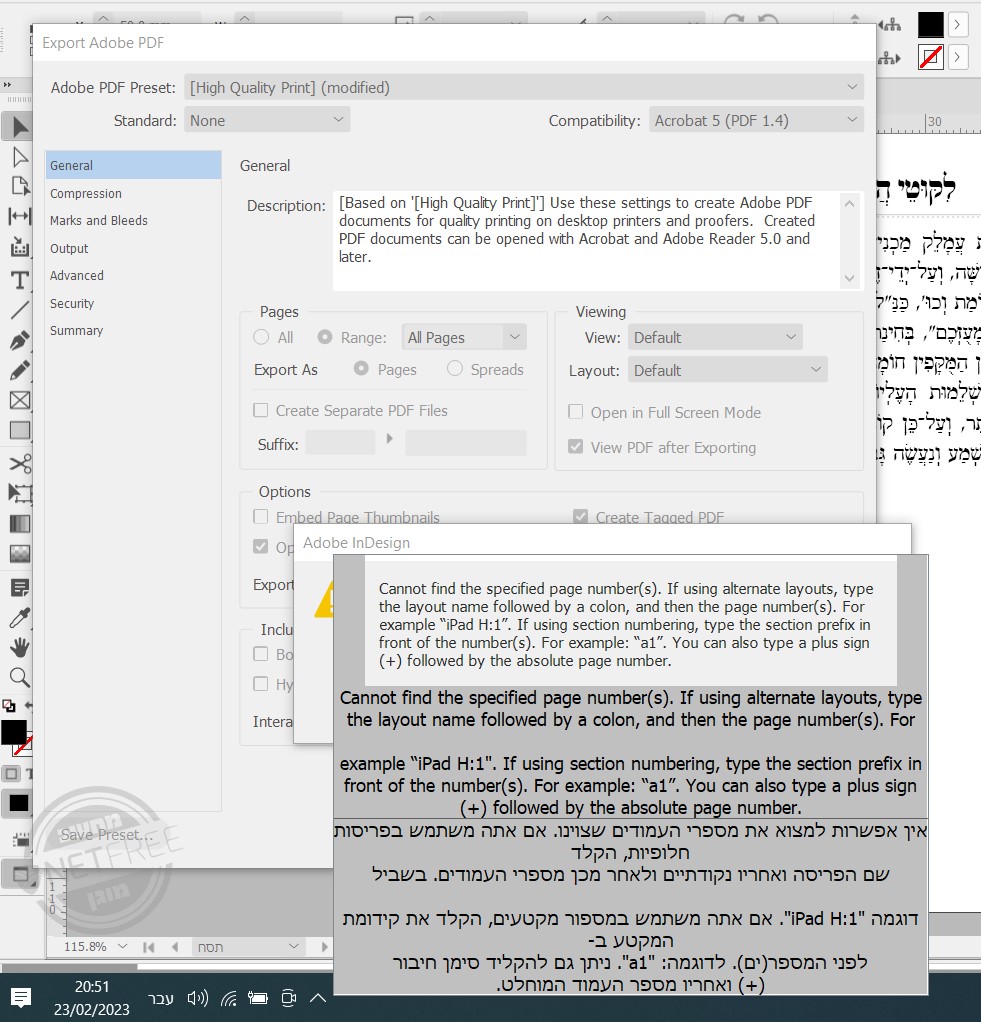Go to first page button in status bar
This screenshot has height=1022, width=981.
pyautogui.click(x=149, y=946)
